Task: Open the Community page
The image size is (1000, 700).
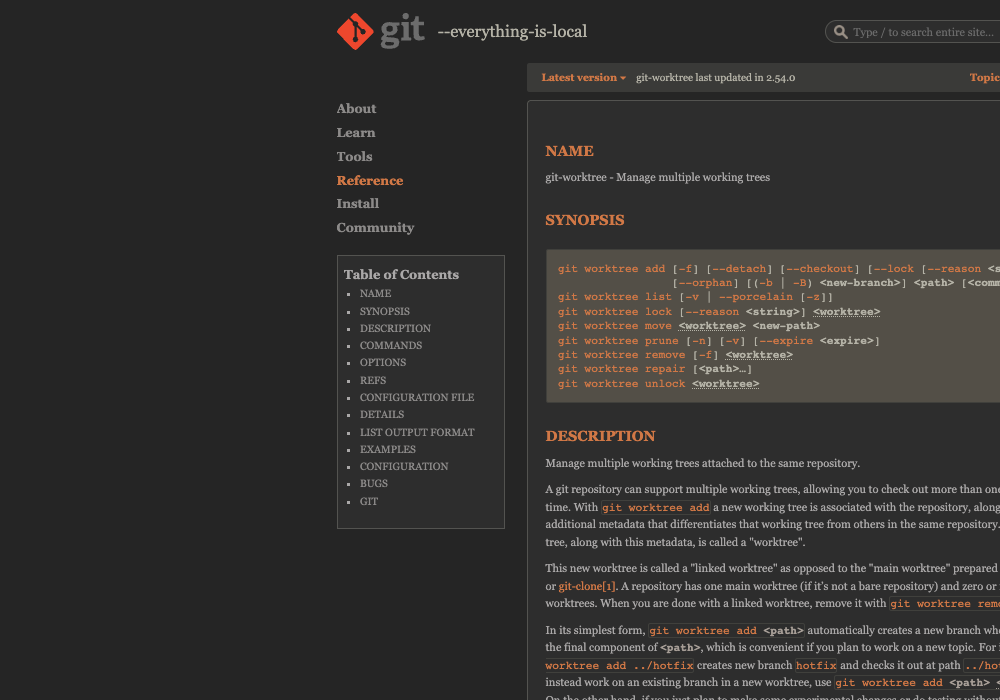Action: (x=375, y=228)
